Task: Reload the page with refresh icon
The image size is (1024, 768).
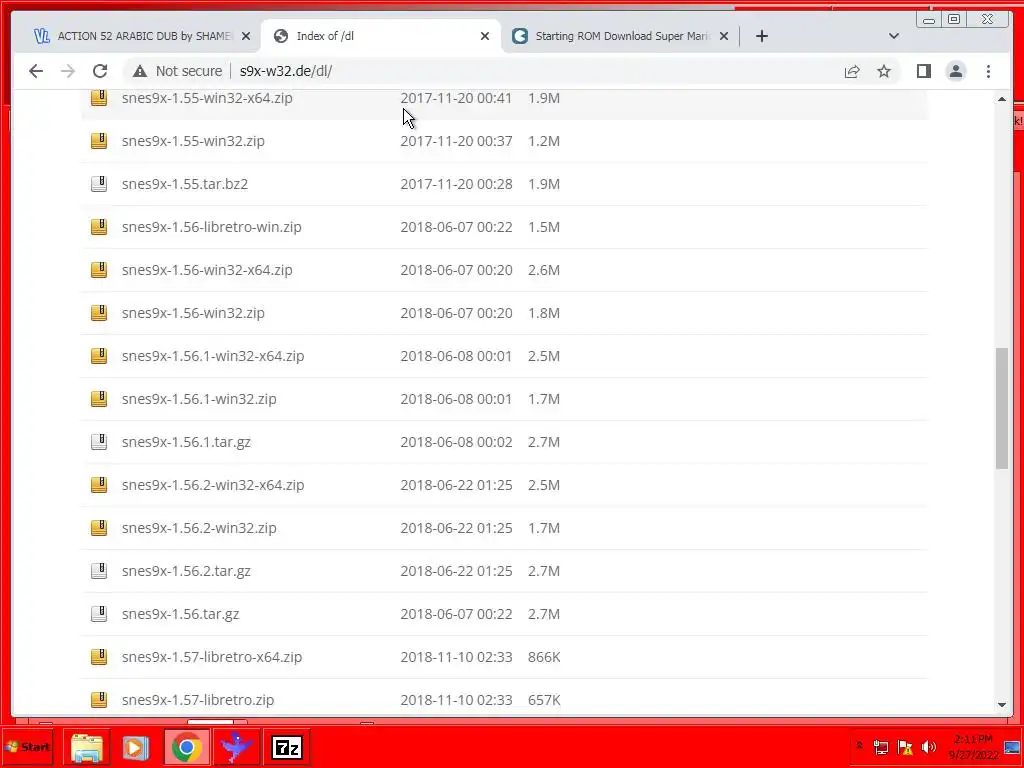Action: click(100, 71)
